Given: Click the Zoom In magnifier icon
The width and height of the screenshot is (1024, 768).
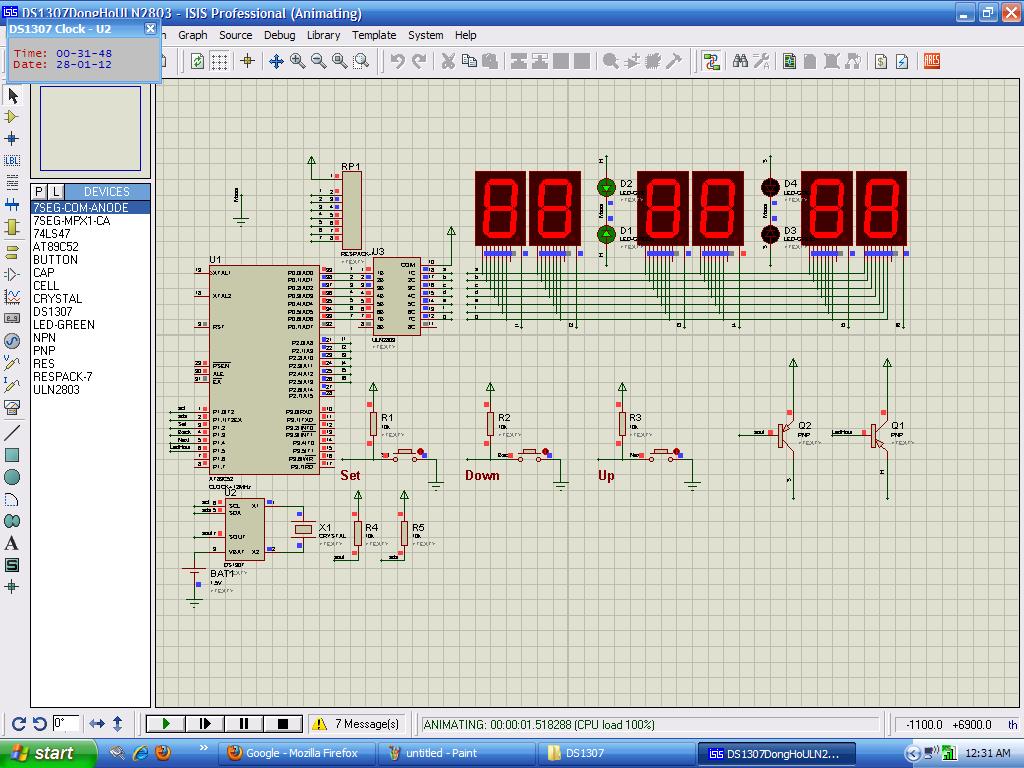Looking at the screenshot, I should [298, 61].
